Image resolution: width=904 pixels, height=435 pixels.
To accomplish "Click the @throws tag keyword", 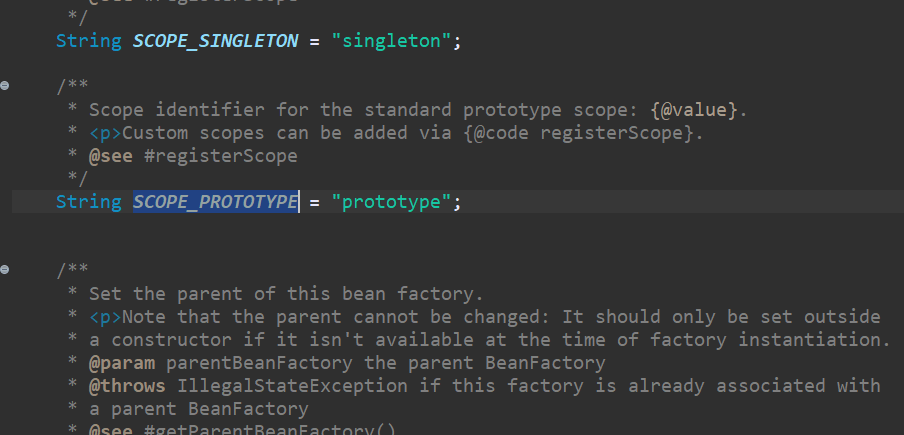I will tap(127, 385).
